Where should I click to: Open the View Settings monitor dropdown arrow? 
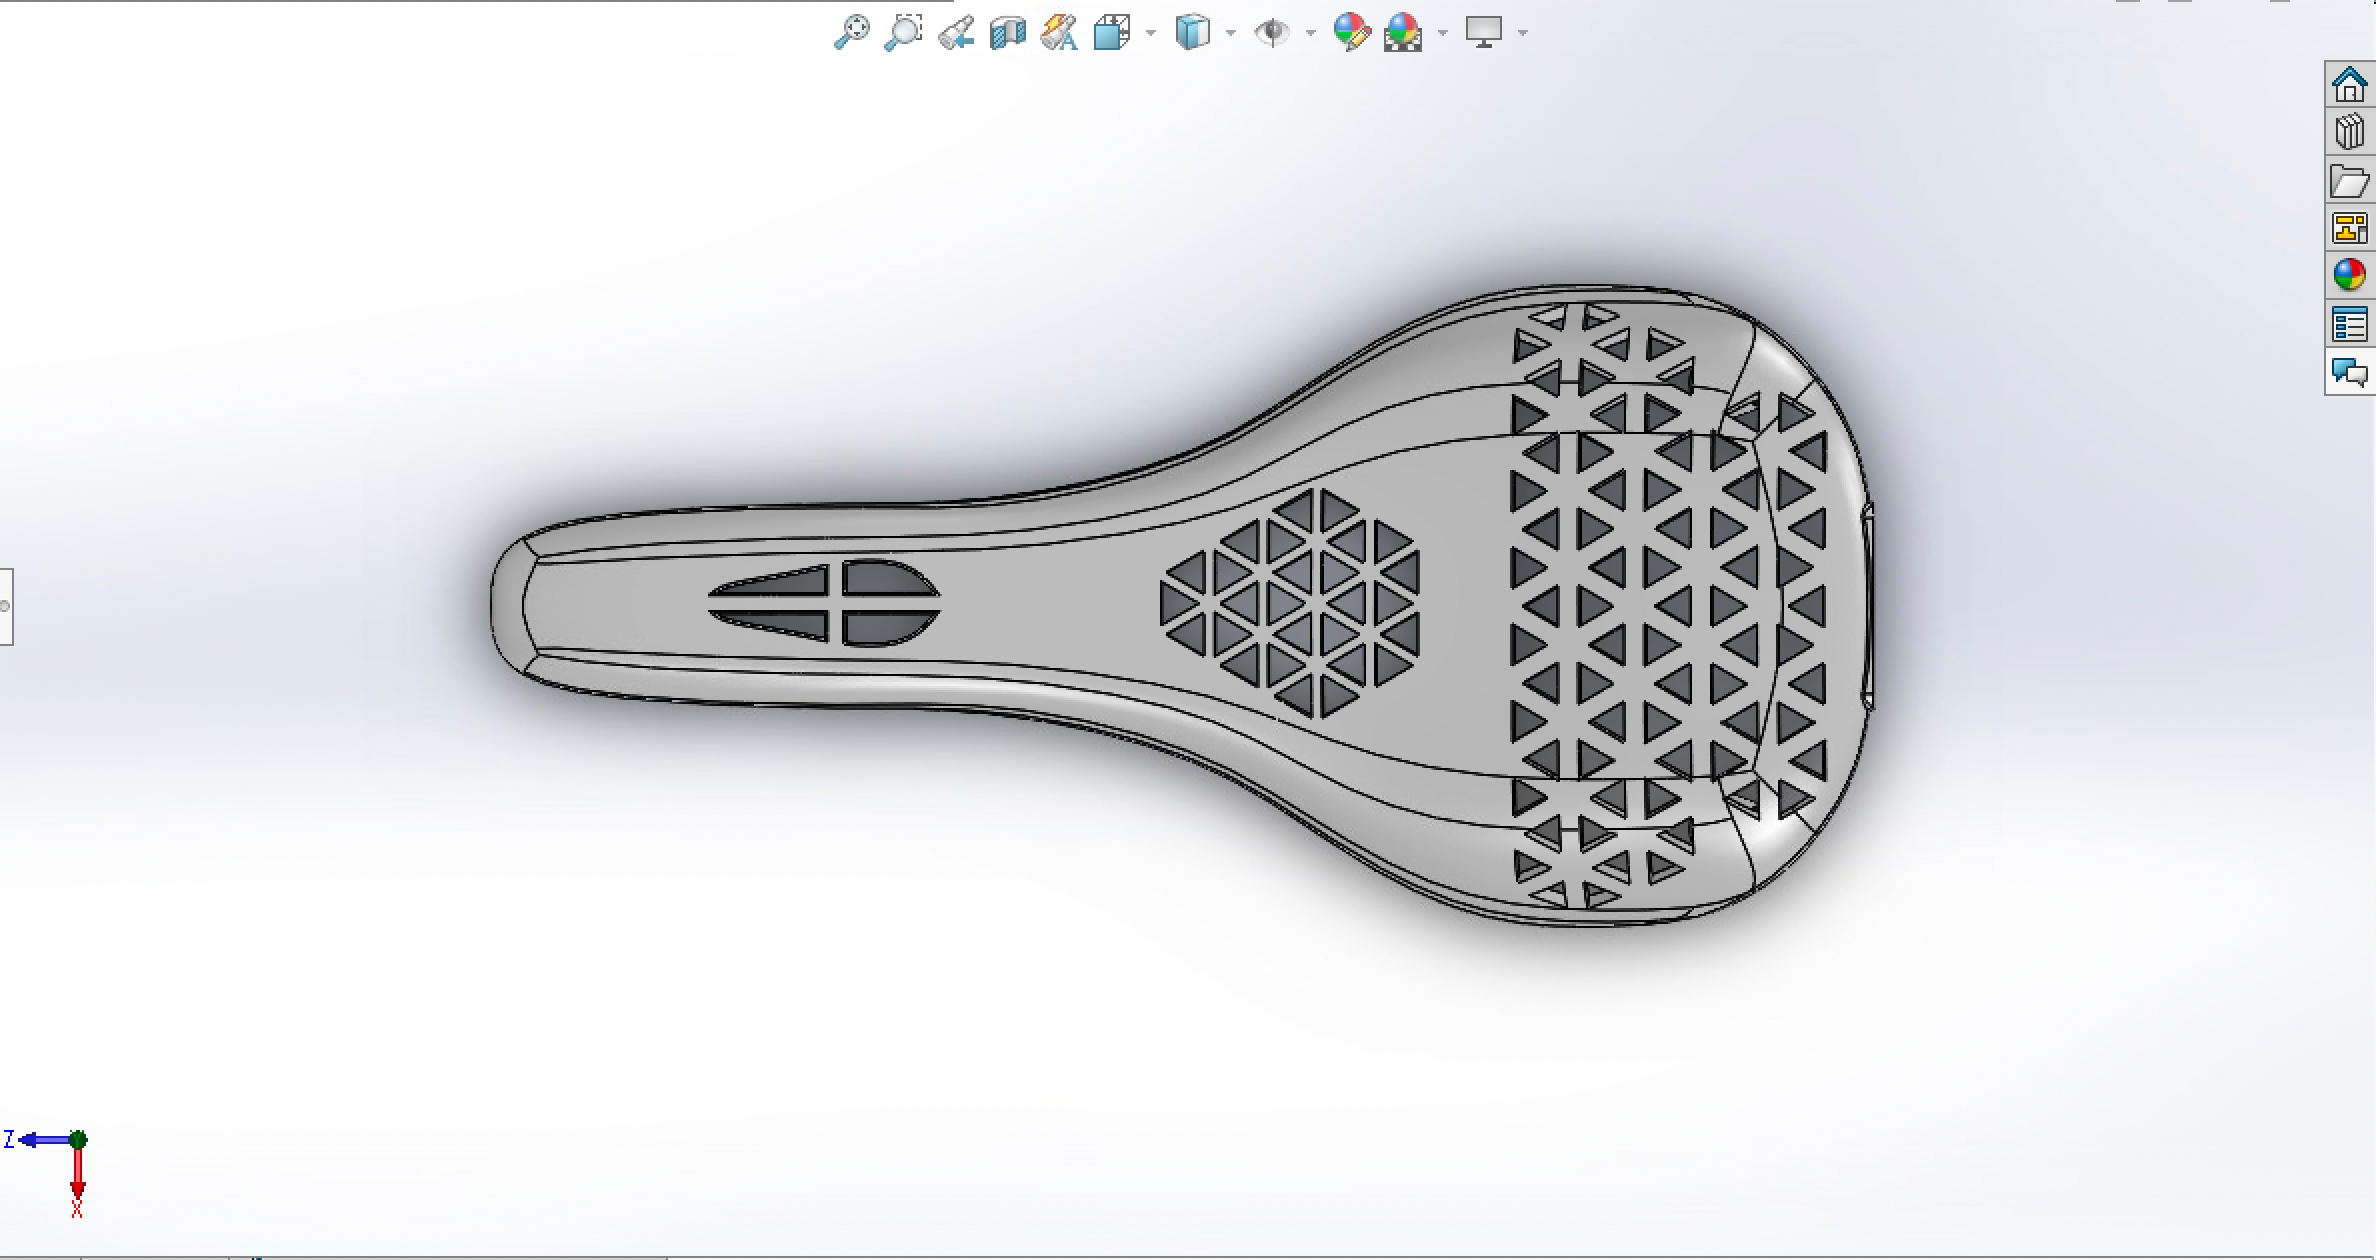(1522, 33)
